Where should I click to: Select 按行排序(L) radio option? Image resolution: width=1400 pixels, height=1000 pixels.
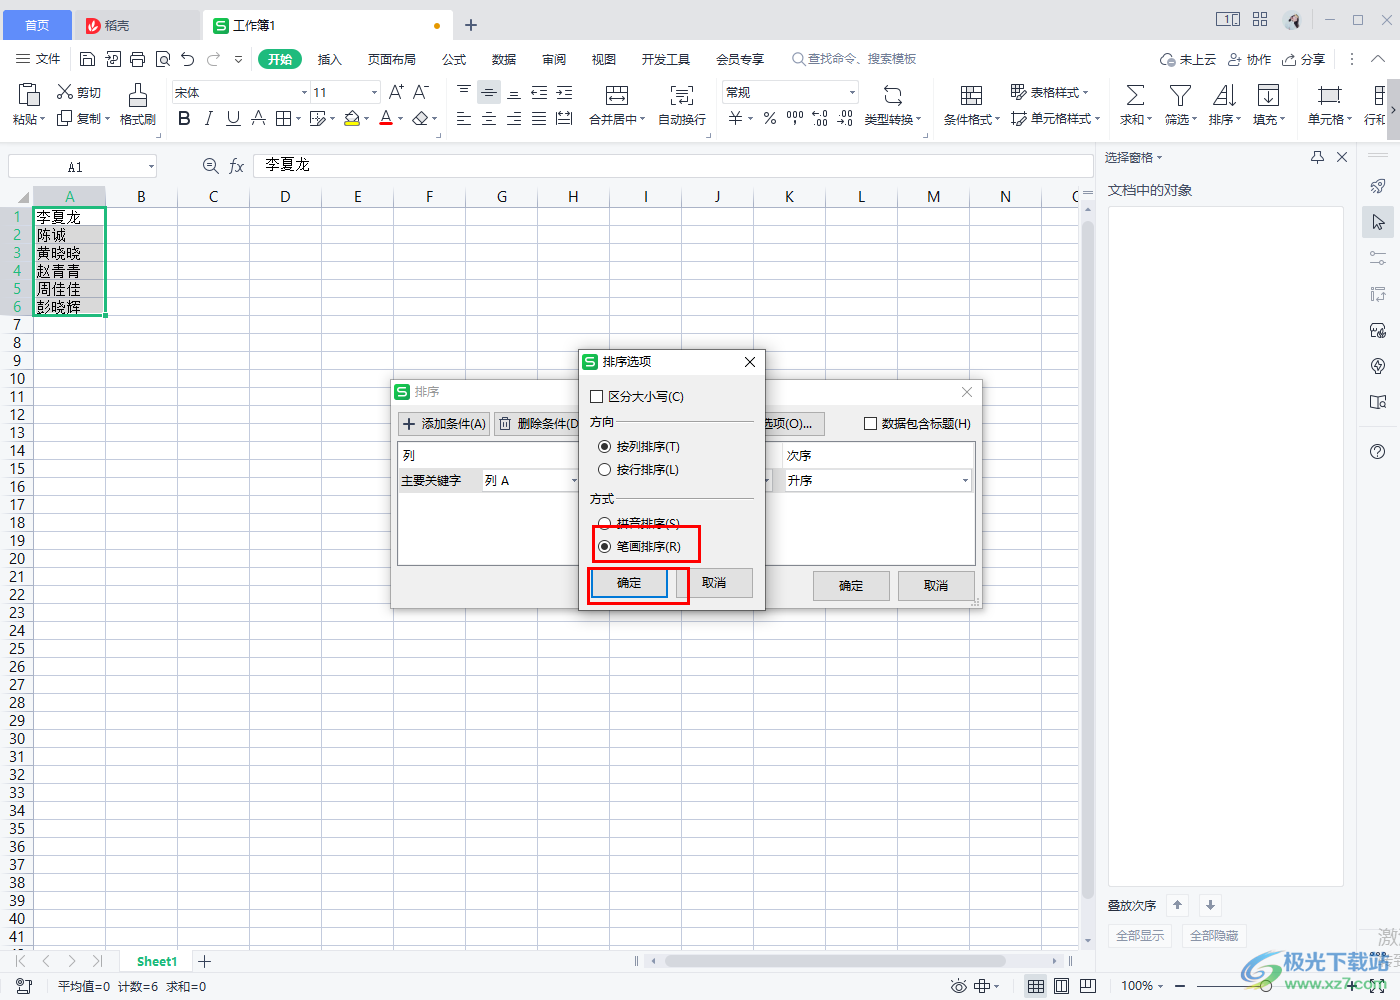pos(604,470)
